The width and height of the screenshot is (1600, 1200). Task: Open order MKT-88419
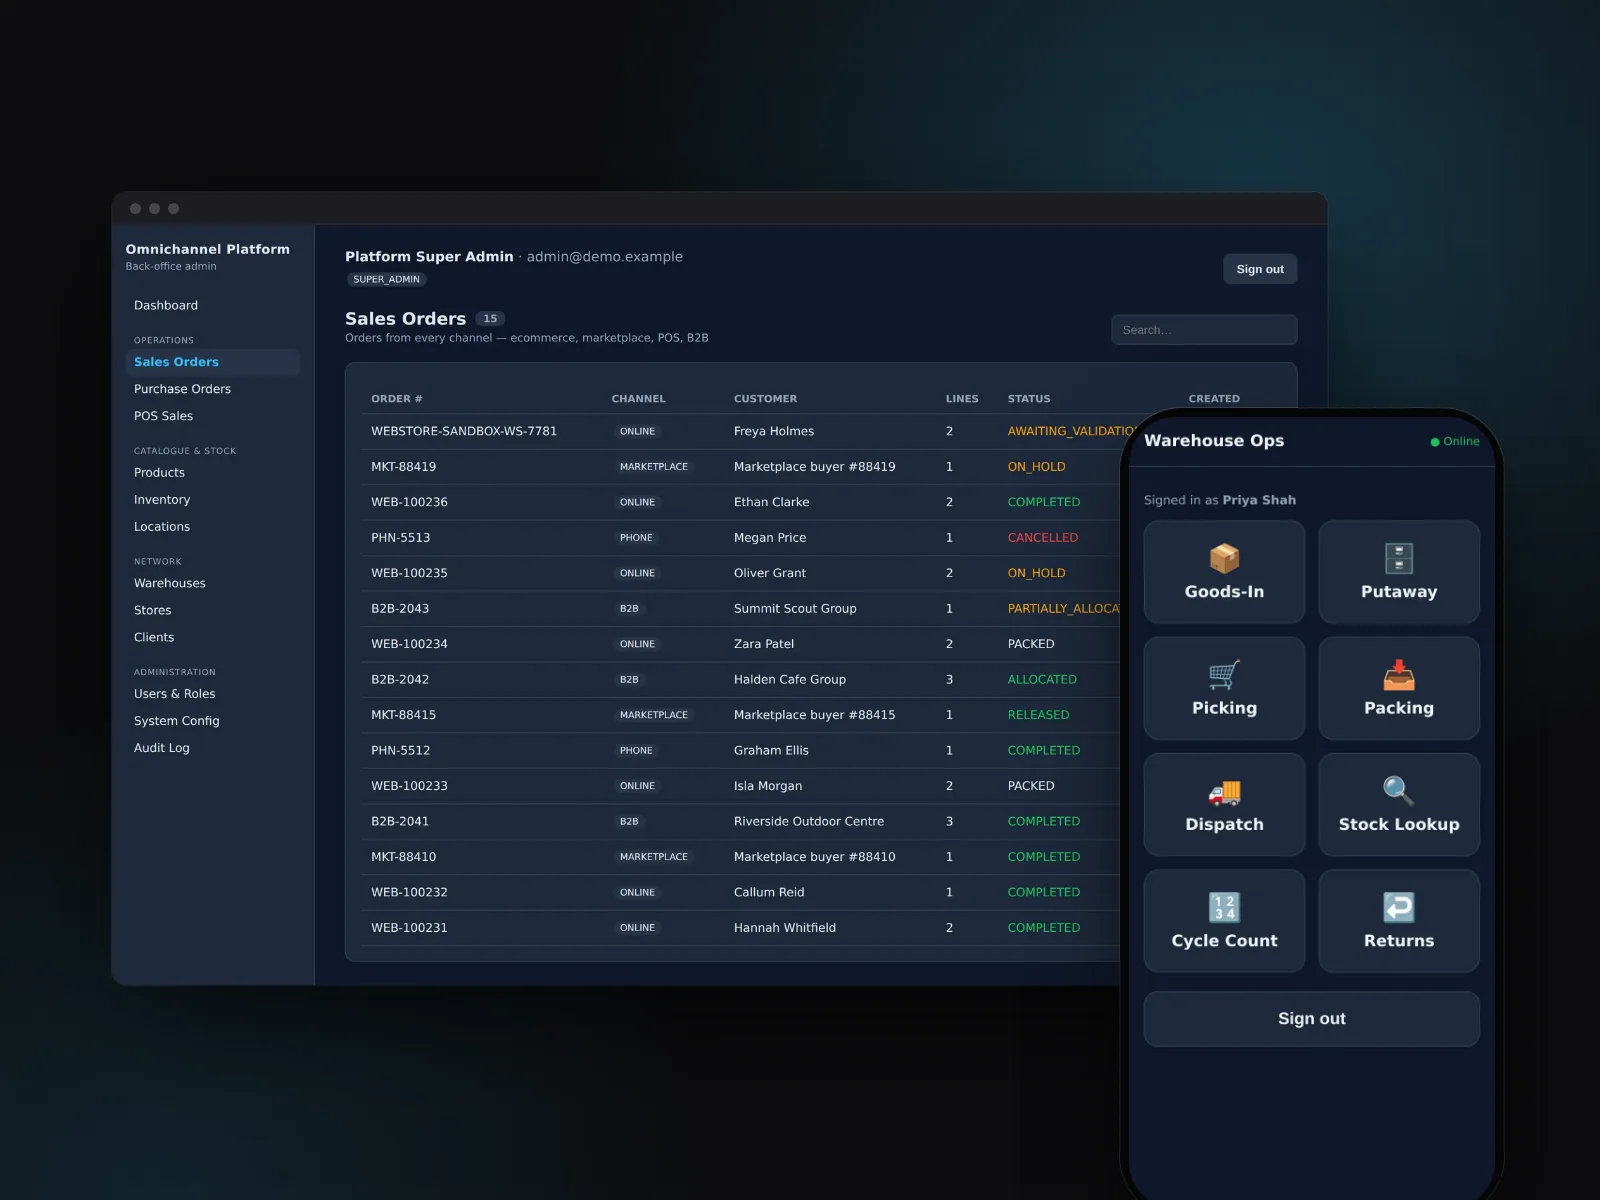point(403,467)
